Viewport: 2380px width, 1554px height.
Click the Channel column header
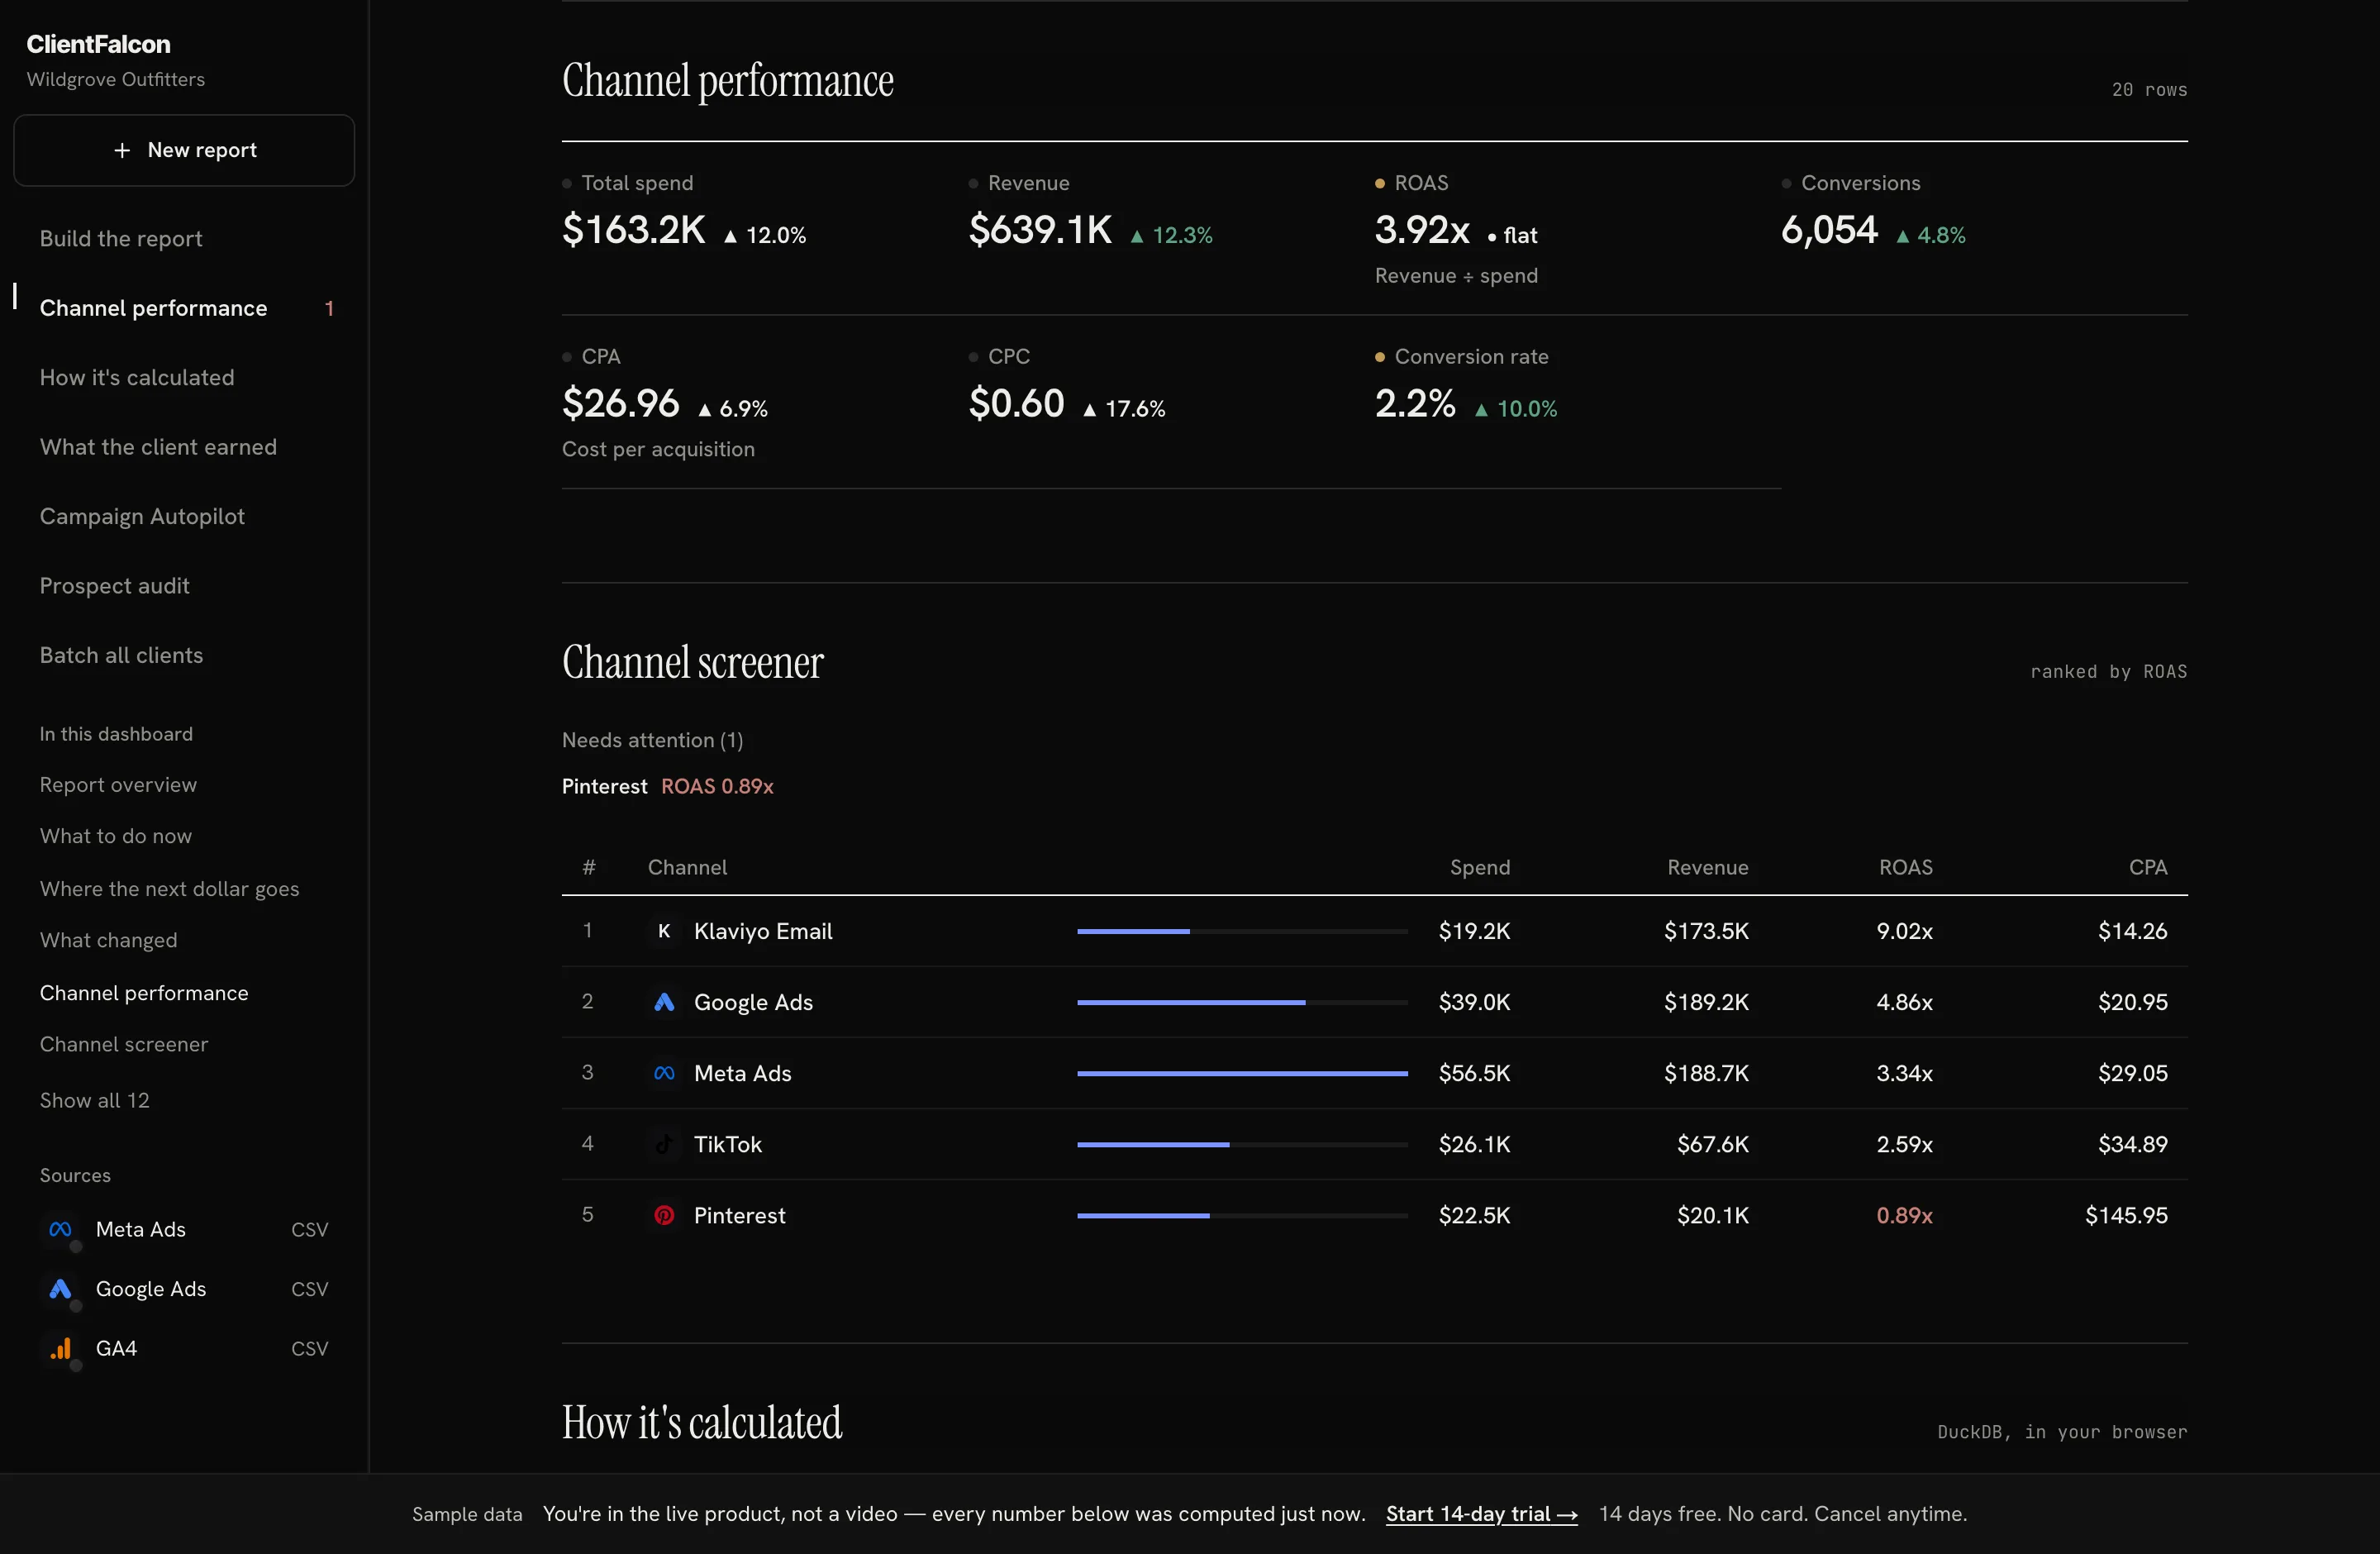pos(687,867)
